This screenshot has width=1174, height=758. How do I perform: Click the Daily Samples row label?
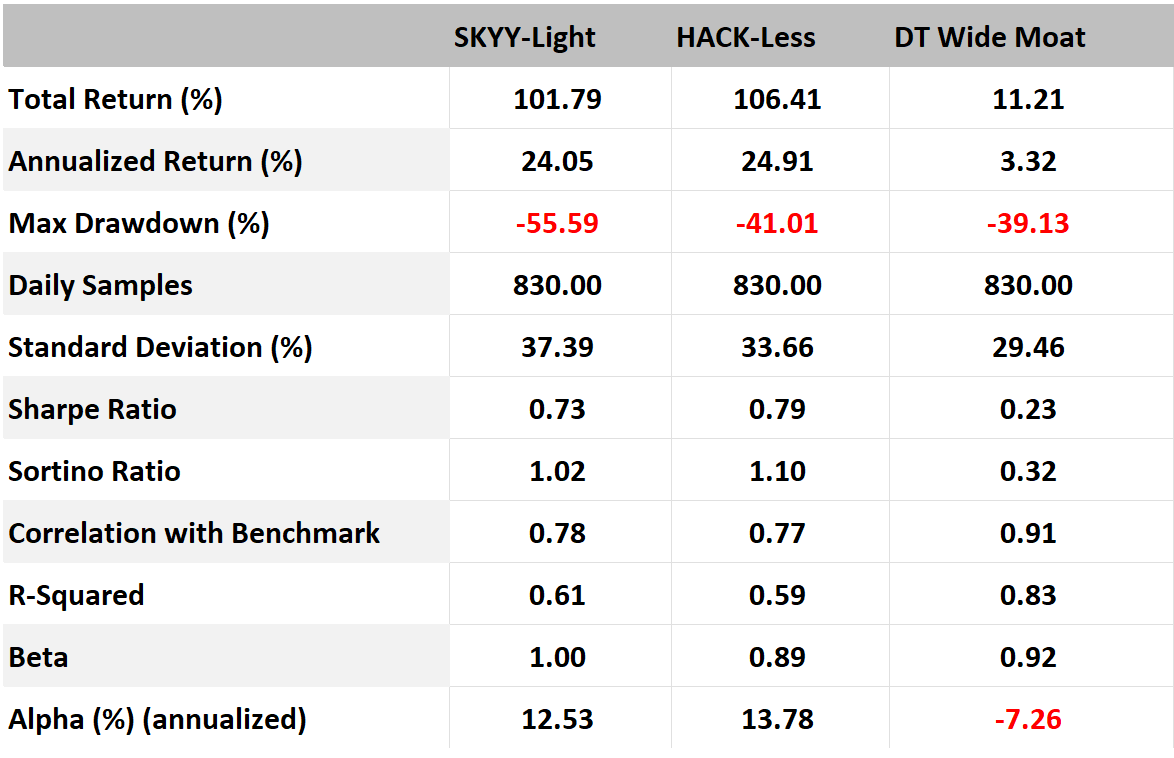click(x=100, y=286)
